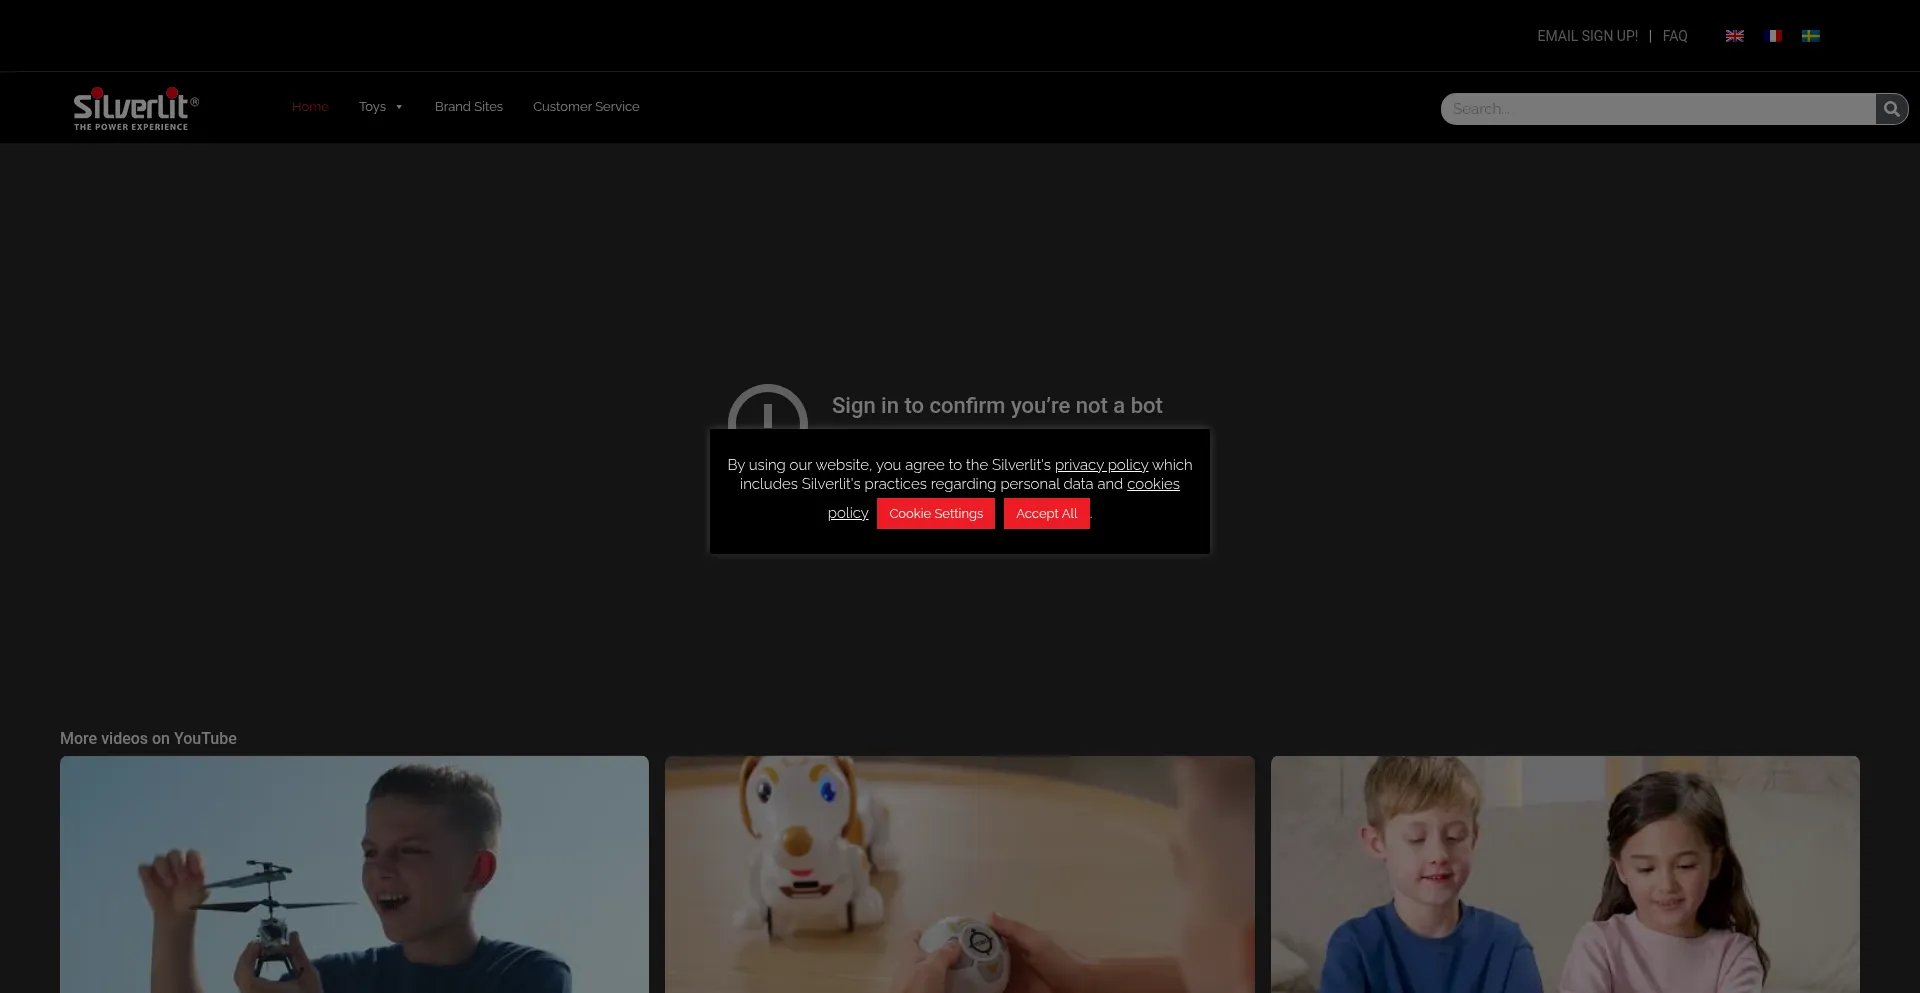Open the FAQ link
The height and width of the screenshot is (993, 1920).
[1675, 36]
